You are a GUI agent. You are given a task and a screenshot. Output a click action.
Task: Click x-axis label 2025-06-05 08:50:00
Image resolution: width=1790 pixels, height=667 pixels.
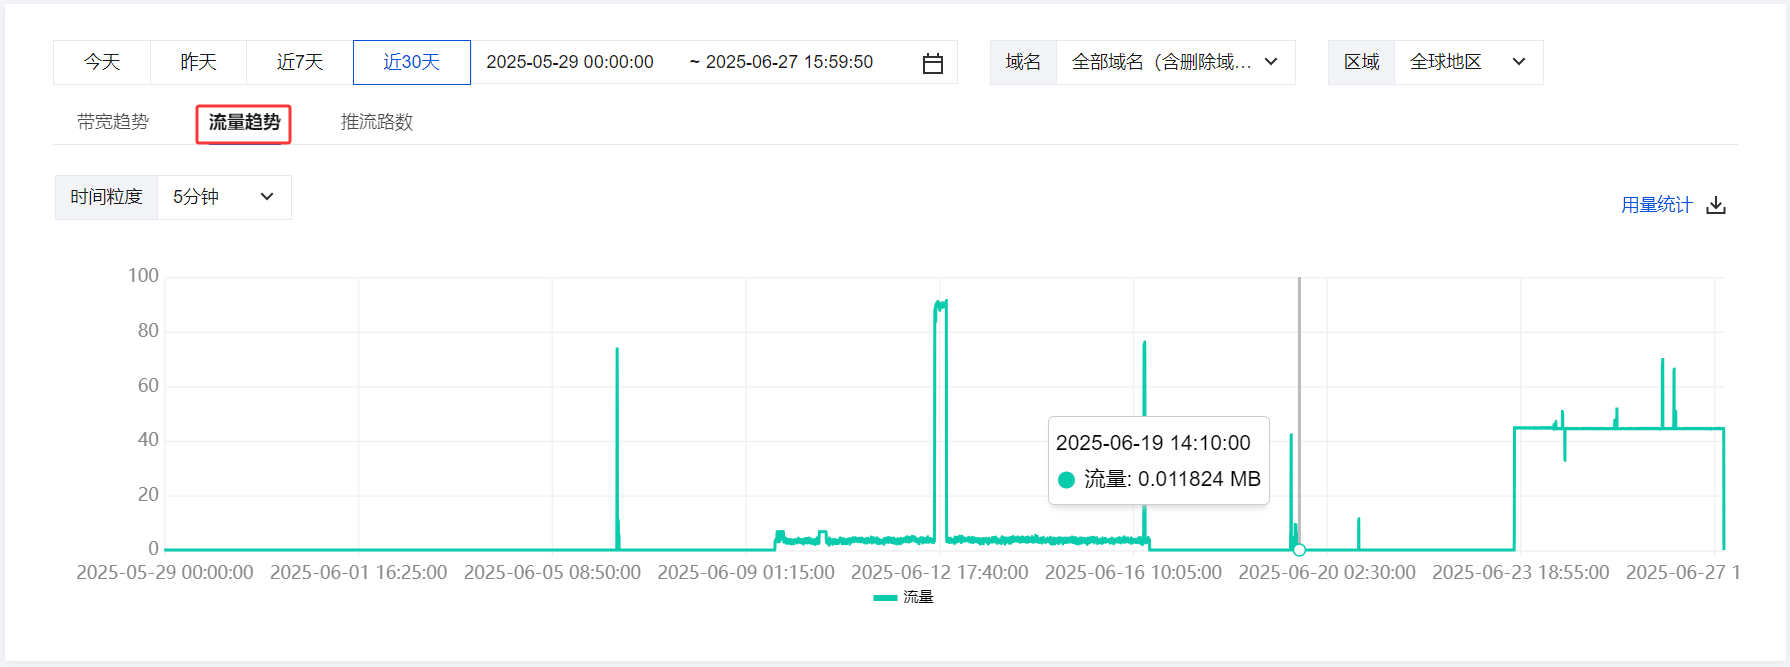pyautogui.click(x=552, y=572)
